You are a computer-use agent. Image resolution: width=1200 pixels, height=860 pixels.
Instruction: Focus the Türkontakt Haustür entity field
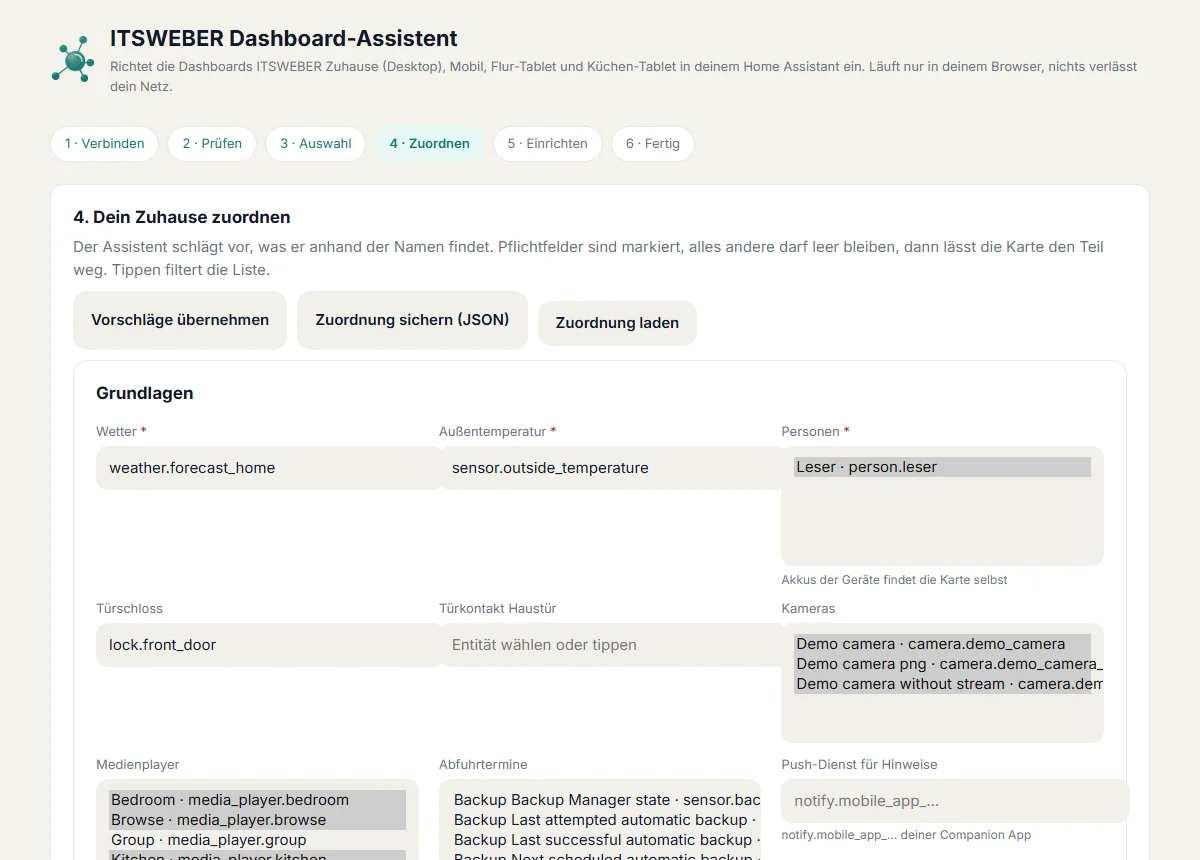coord(611,644)
